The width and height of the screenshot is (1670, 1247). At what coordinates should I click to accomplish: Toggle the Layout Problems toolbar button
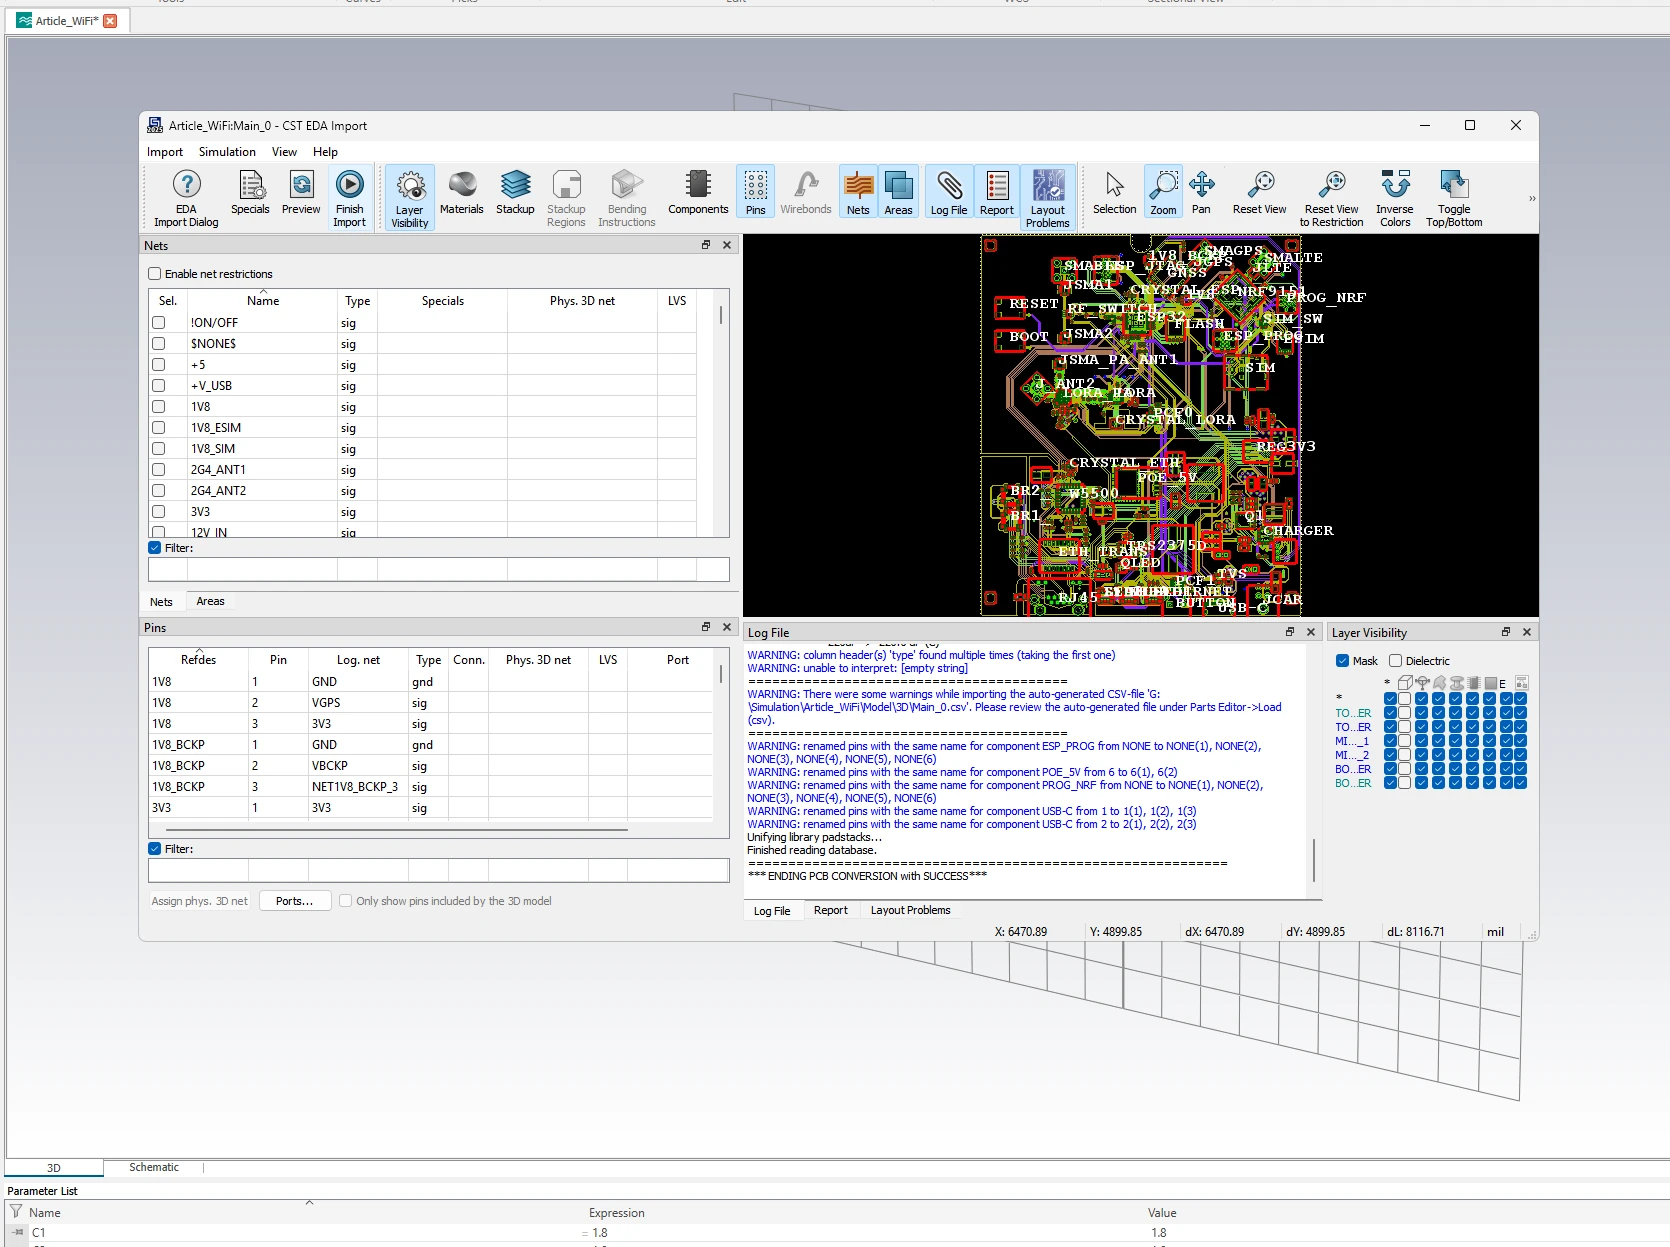(1047, 198)
